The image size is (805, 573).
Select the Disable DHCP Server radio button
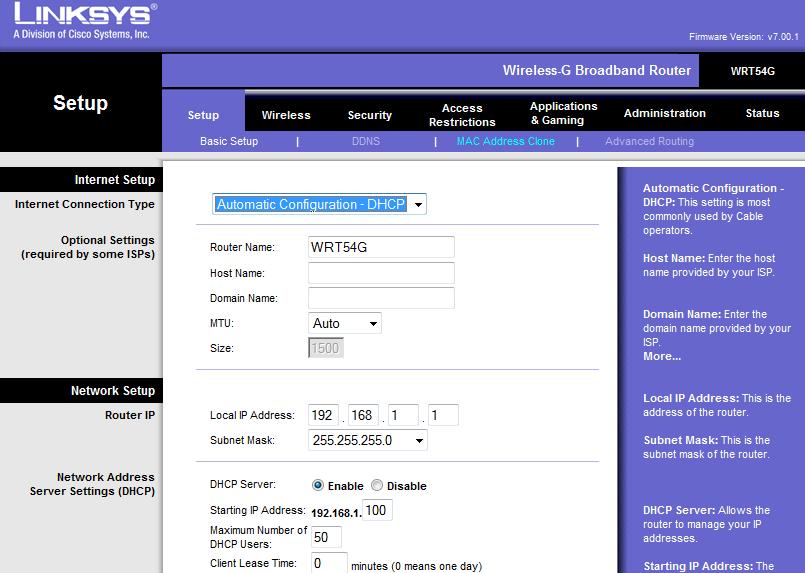377,485
